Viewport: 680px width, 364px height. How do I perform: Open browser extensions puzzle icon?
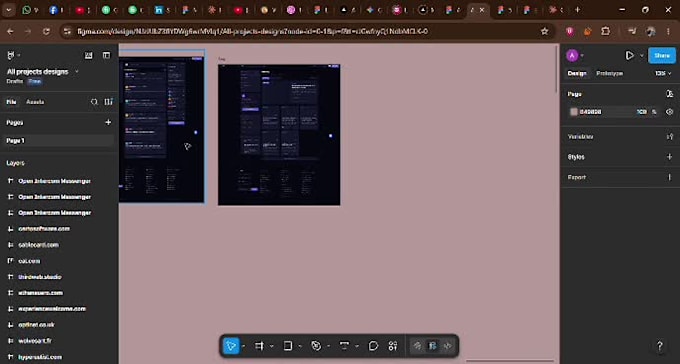point(605,31)
